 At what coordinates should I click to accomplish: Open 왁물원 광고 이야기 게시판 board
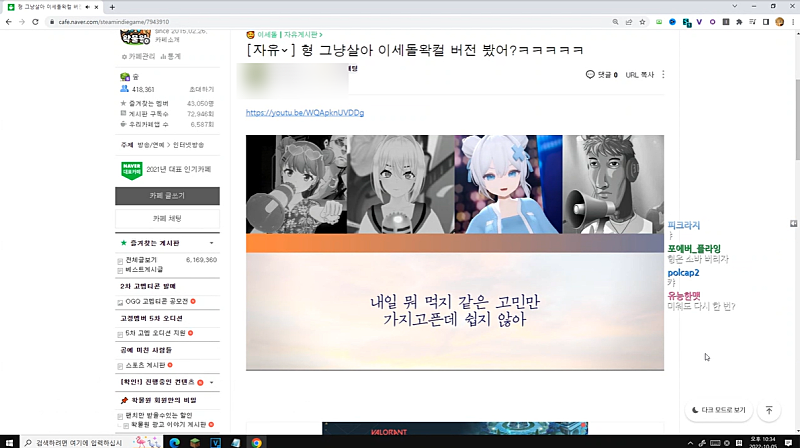(168, 425)
